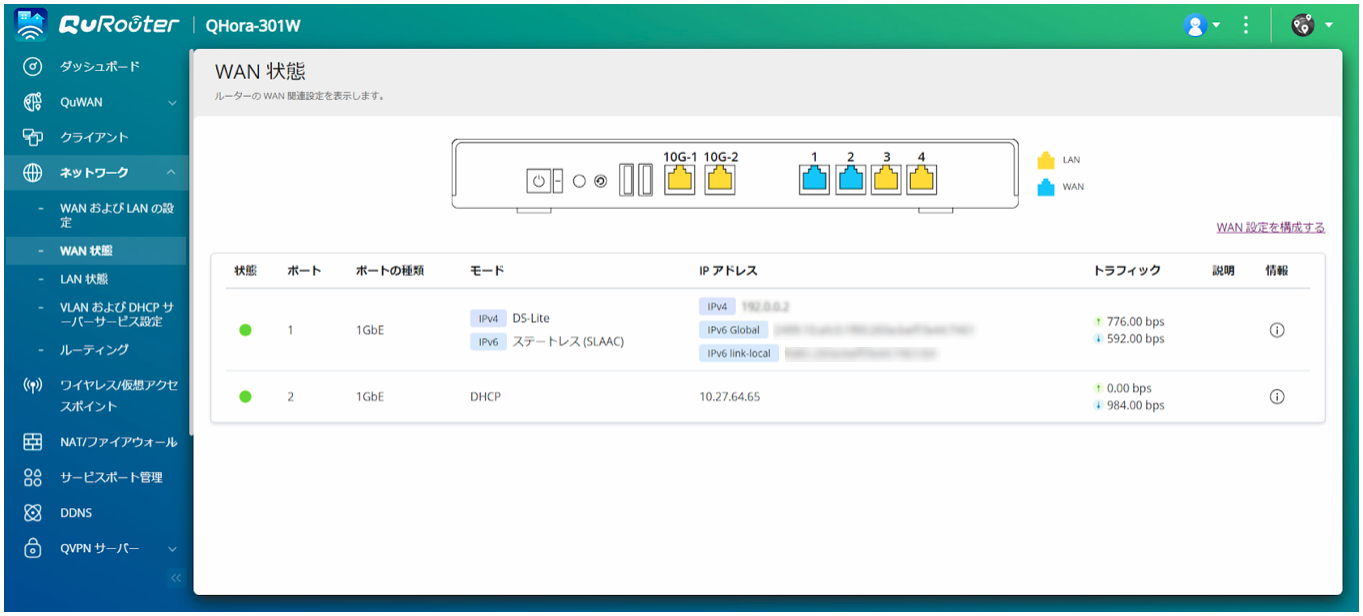Expand the QVPN Server menu

coord(171,549)
